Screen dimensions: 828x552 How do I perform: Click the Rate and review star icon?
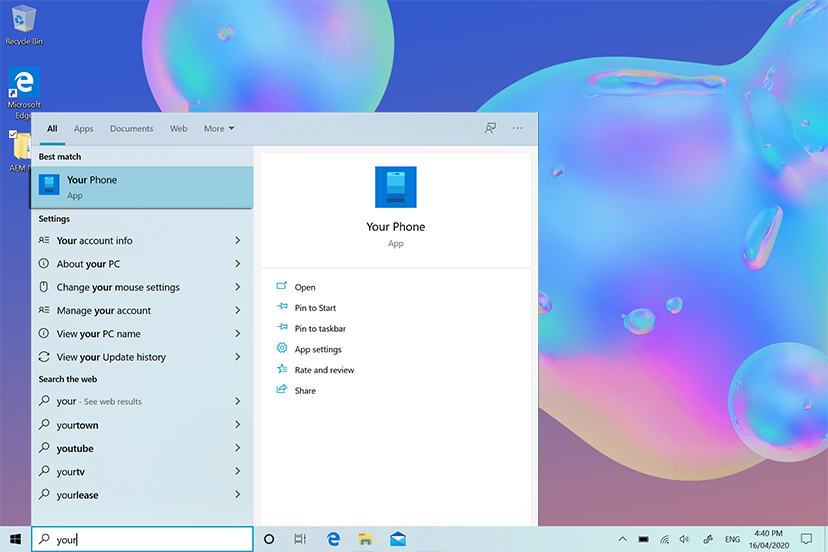282,369
